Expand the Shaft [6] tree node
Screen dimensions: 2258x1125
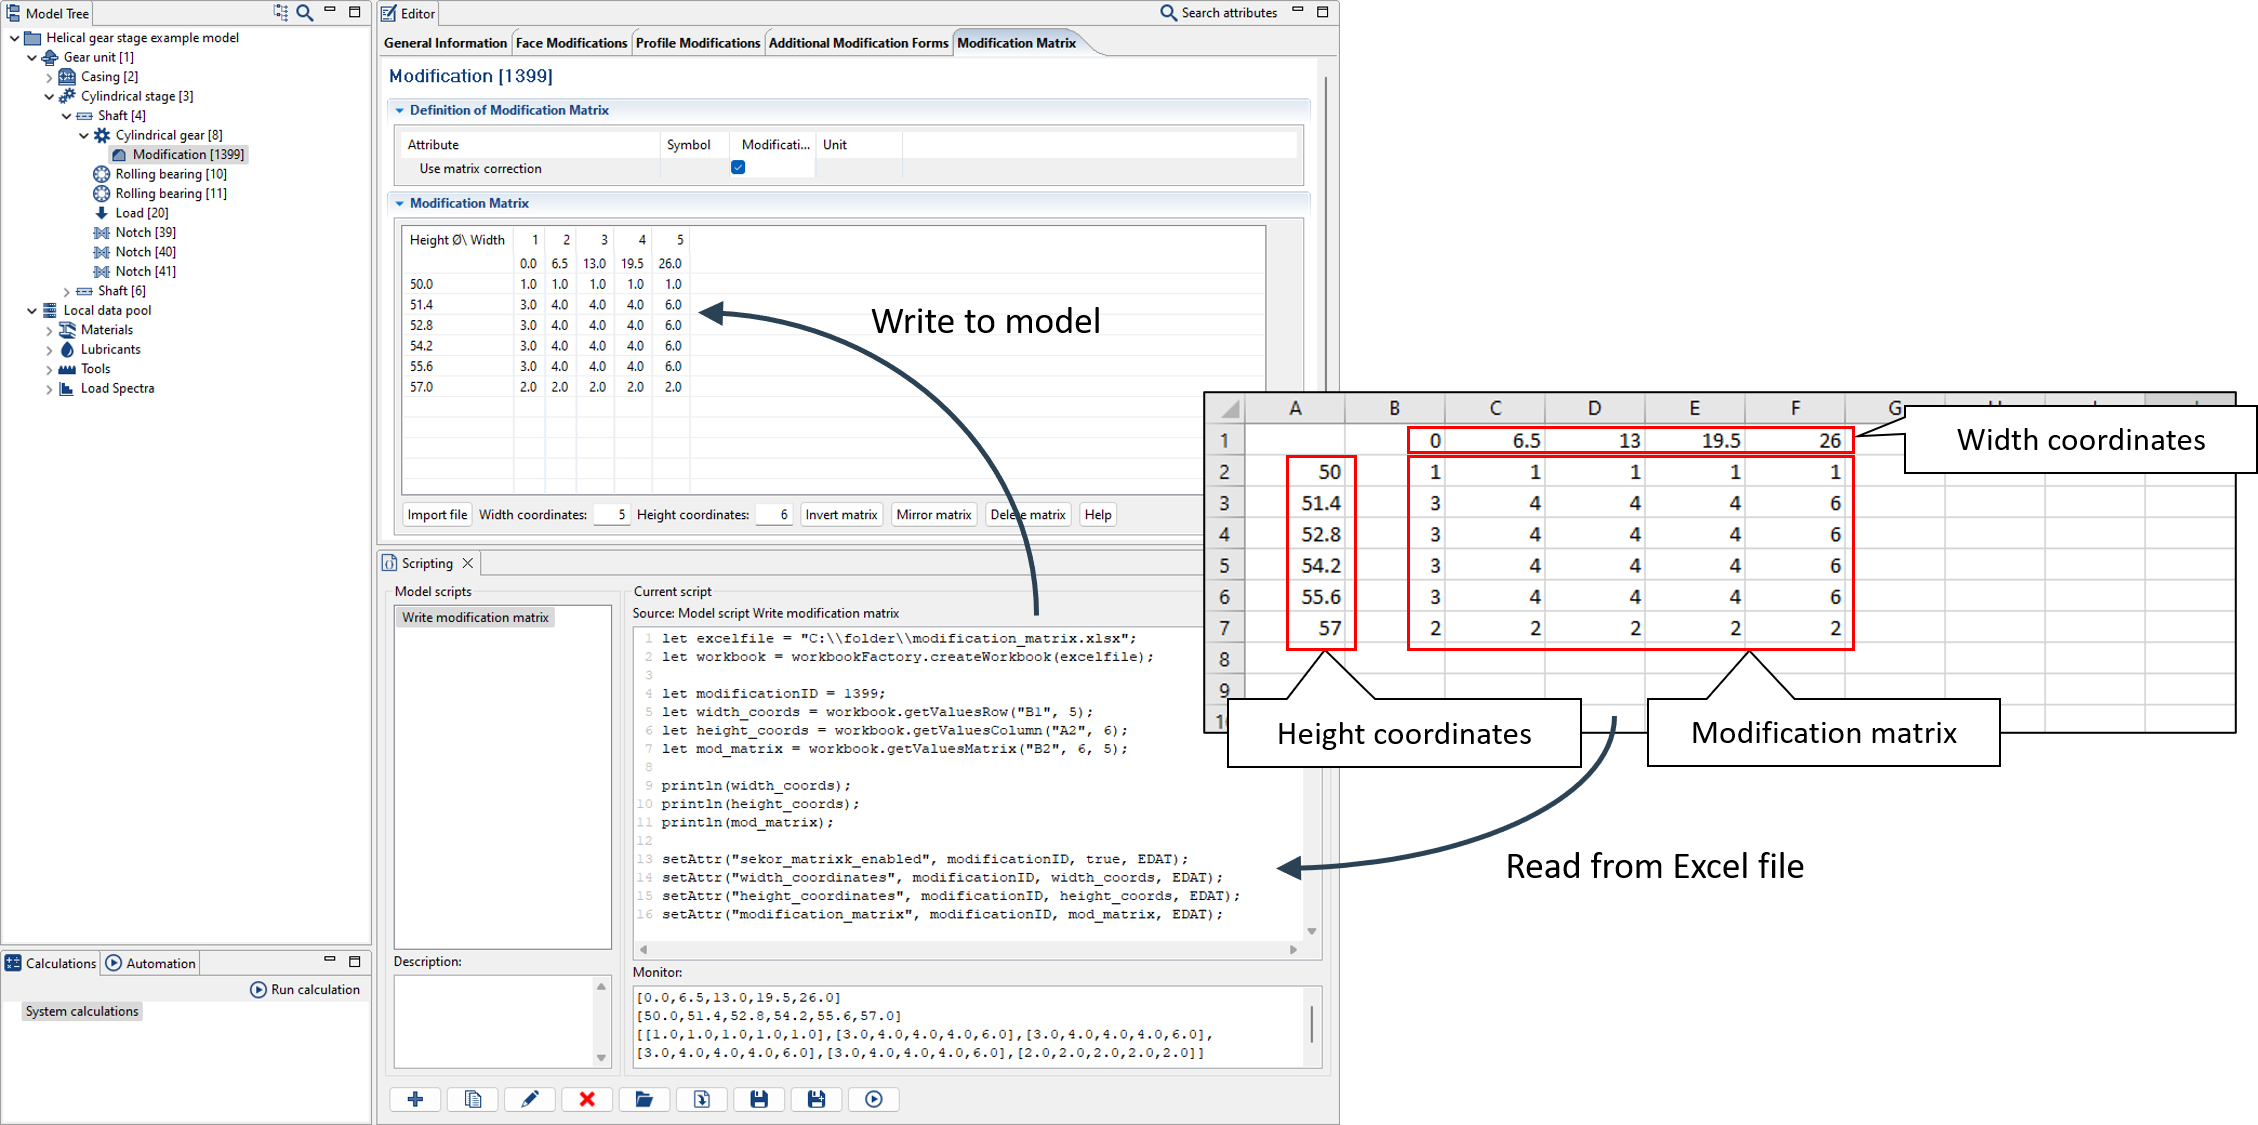[x=66, y=290]
